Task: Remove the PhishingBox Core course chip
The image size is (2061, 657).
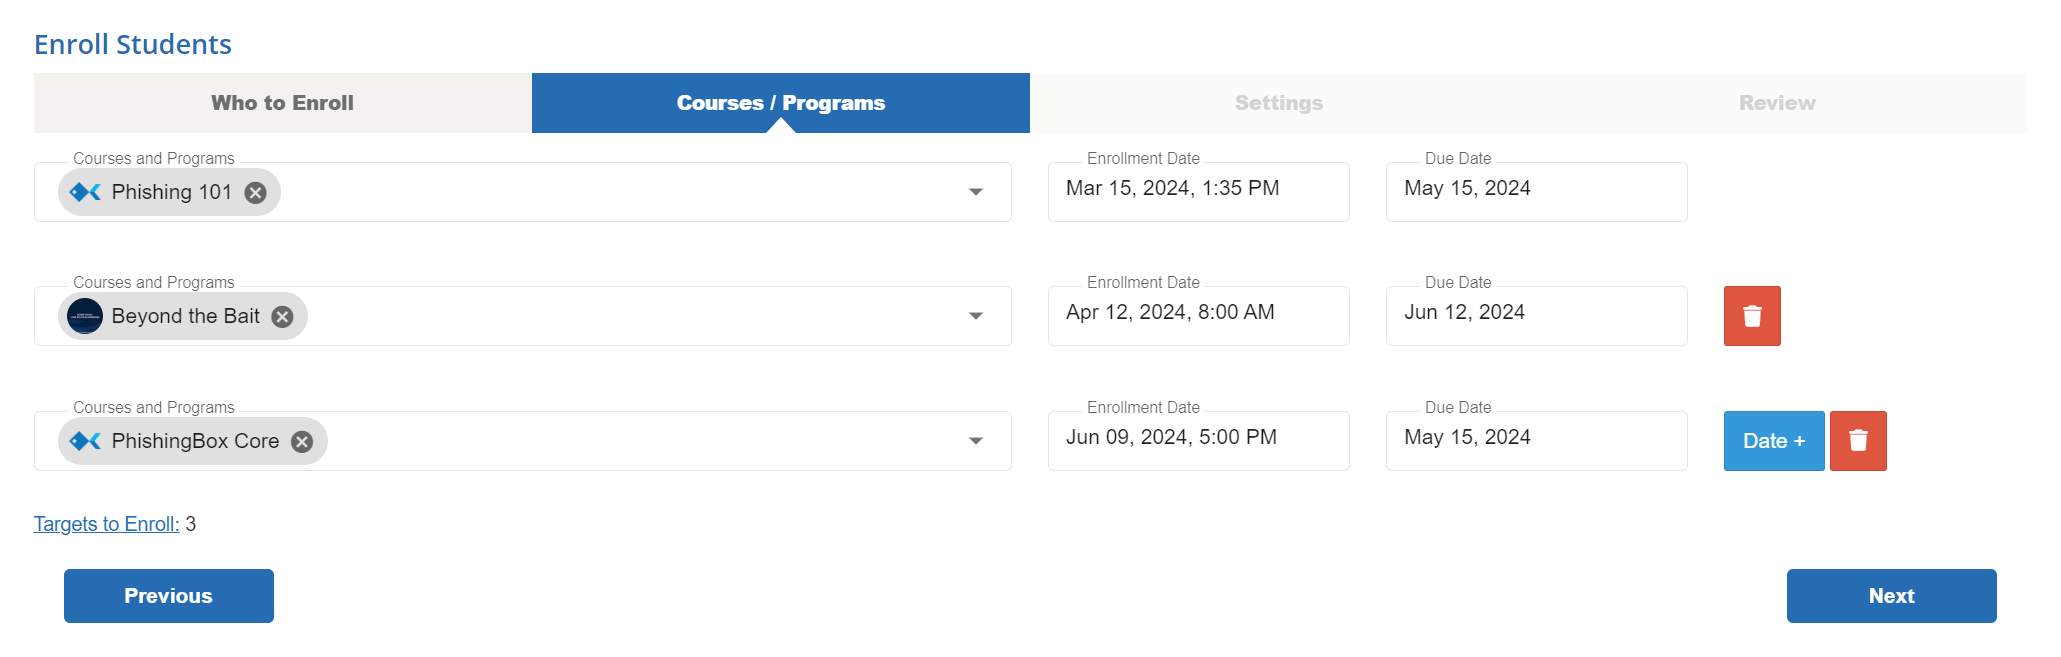Action: [x=302, y=442]
